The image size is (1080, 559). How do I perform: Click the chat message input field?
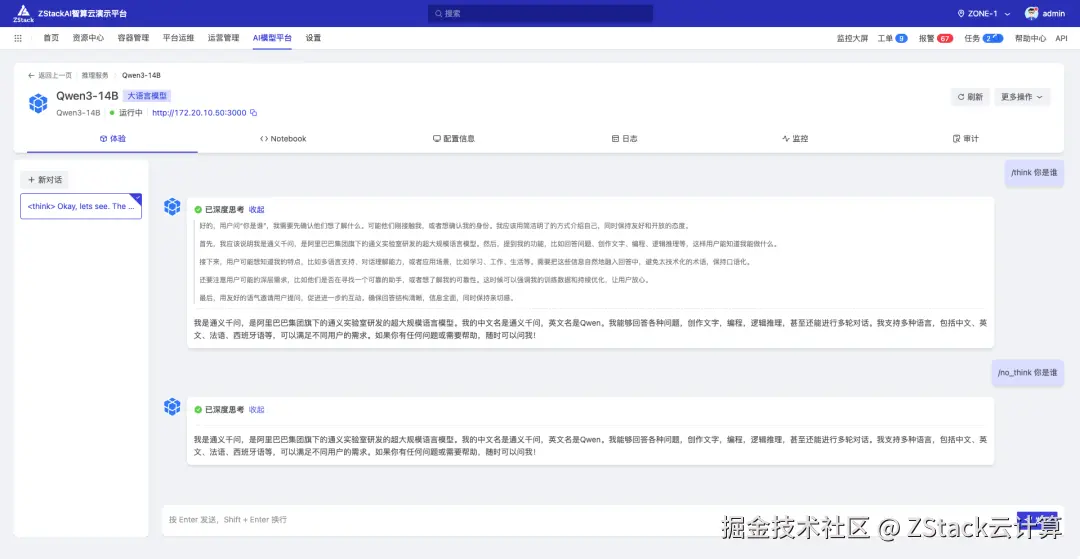click(589, 520)
